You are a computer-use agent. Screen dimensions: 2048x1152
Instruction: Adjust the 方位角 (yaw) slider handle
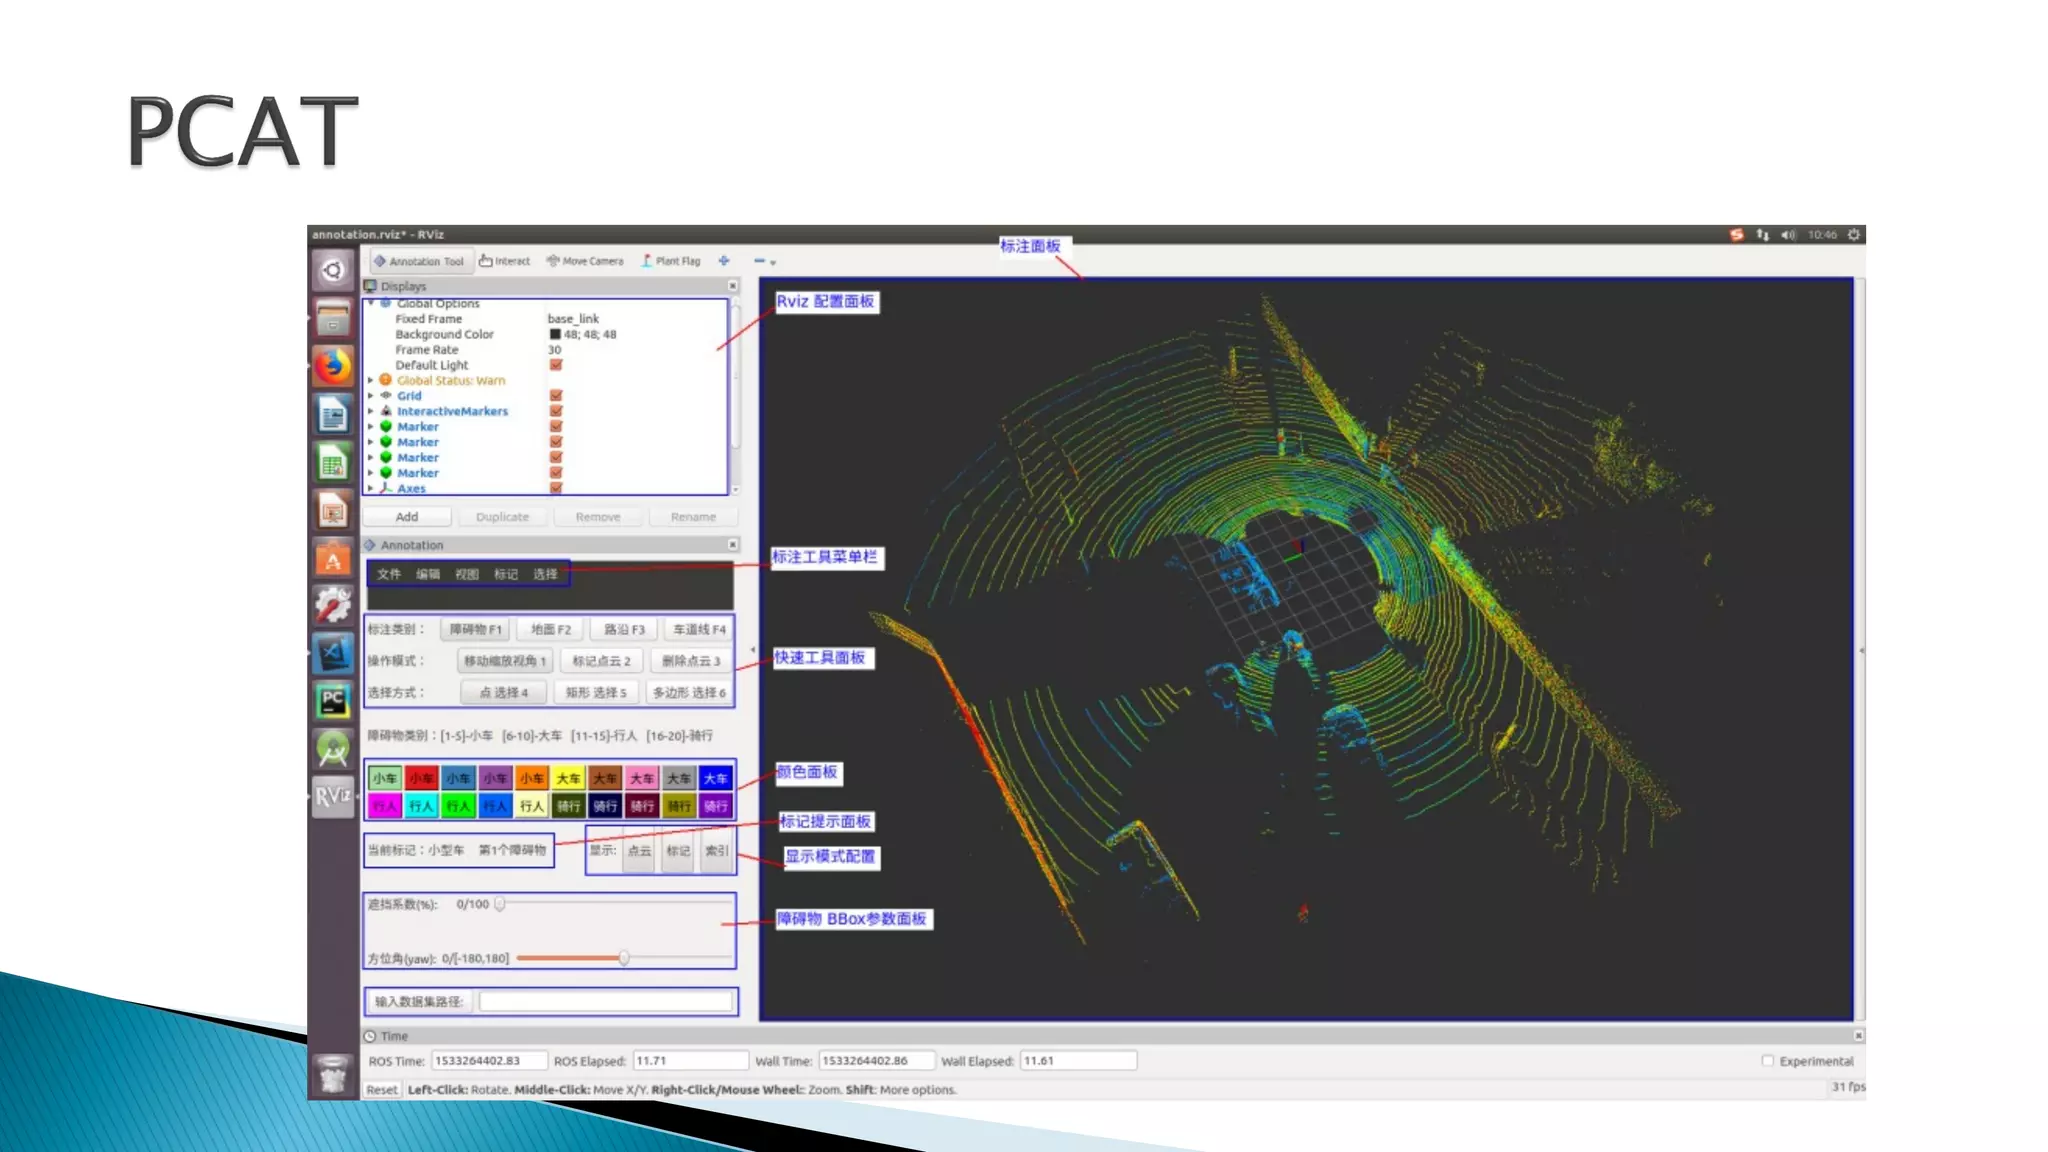(624, 958)
